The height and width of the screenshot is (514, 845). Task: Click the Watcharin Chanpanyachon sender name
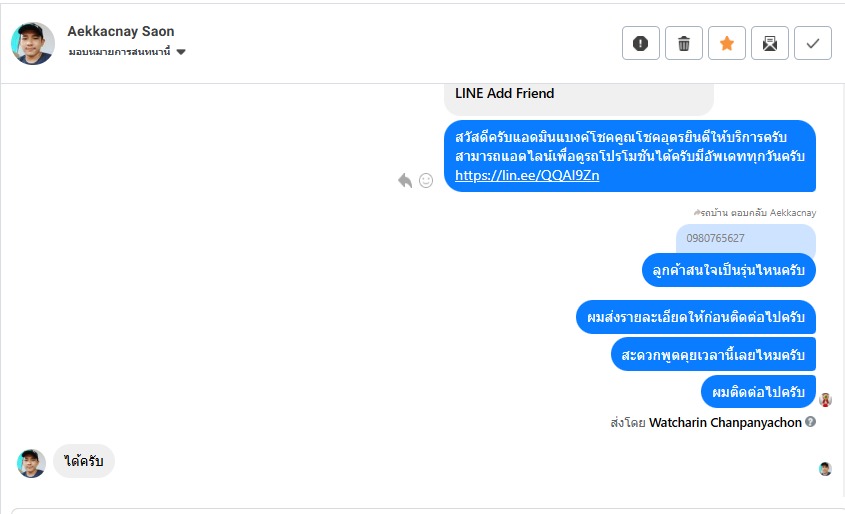pos(725,422)
